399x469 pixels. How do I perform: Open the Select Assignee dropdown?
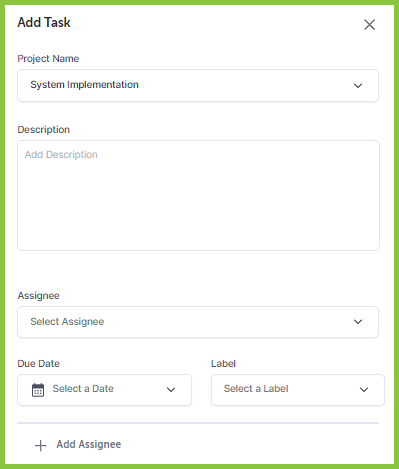point(198,322)
